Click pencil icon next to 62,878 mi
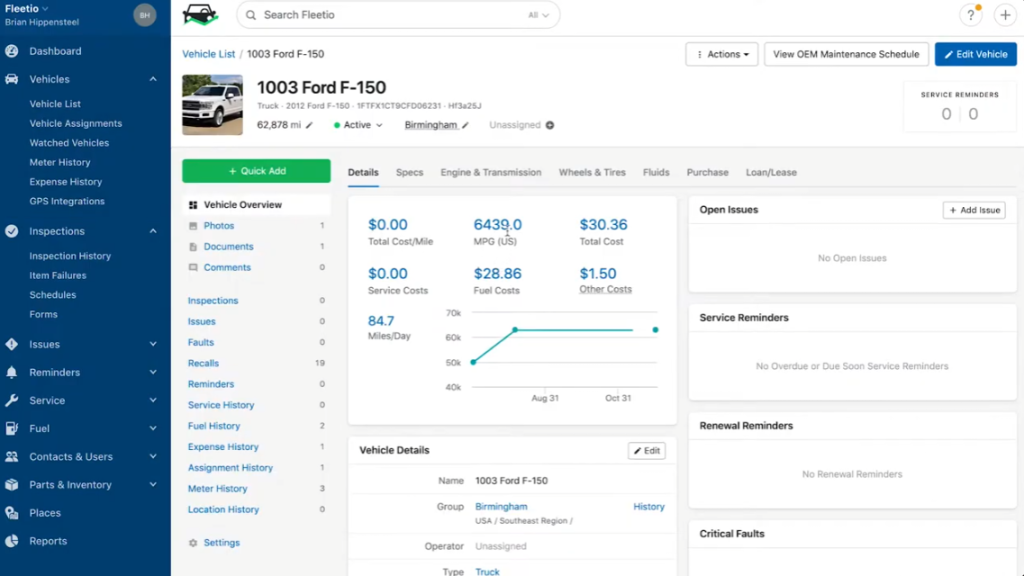Screen dimensions: 1024x576 [309, 126]
